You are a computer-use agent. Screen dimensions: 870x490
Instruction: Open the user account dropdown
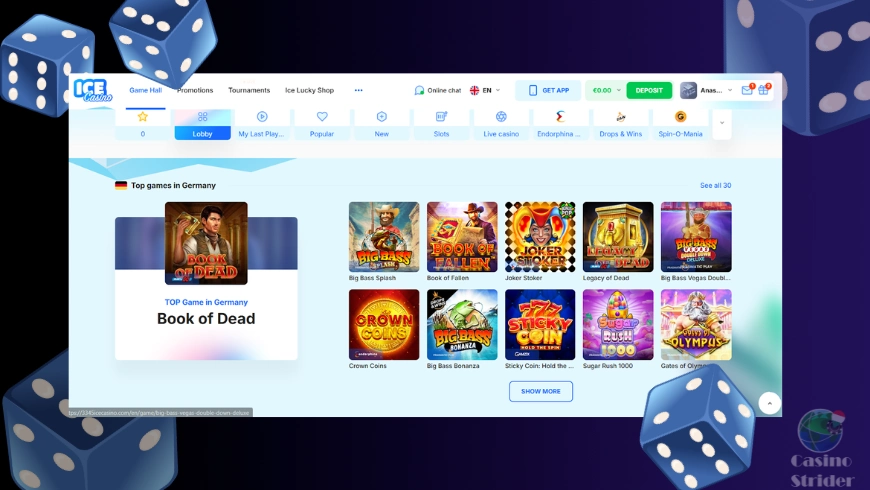point(707,90)
